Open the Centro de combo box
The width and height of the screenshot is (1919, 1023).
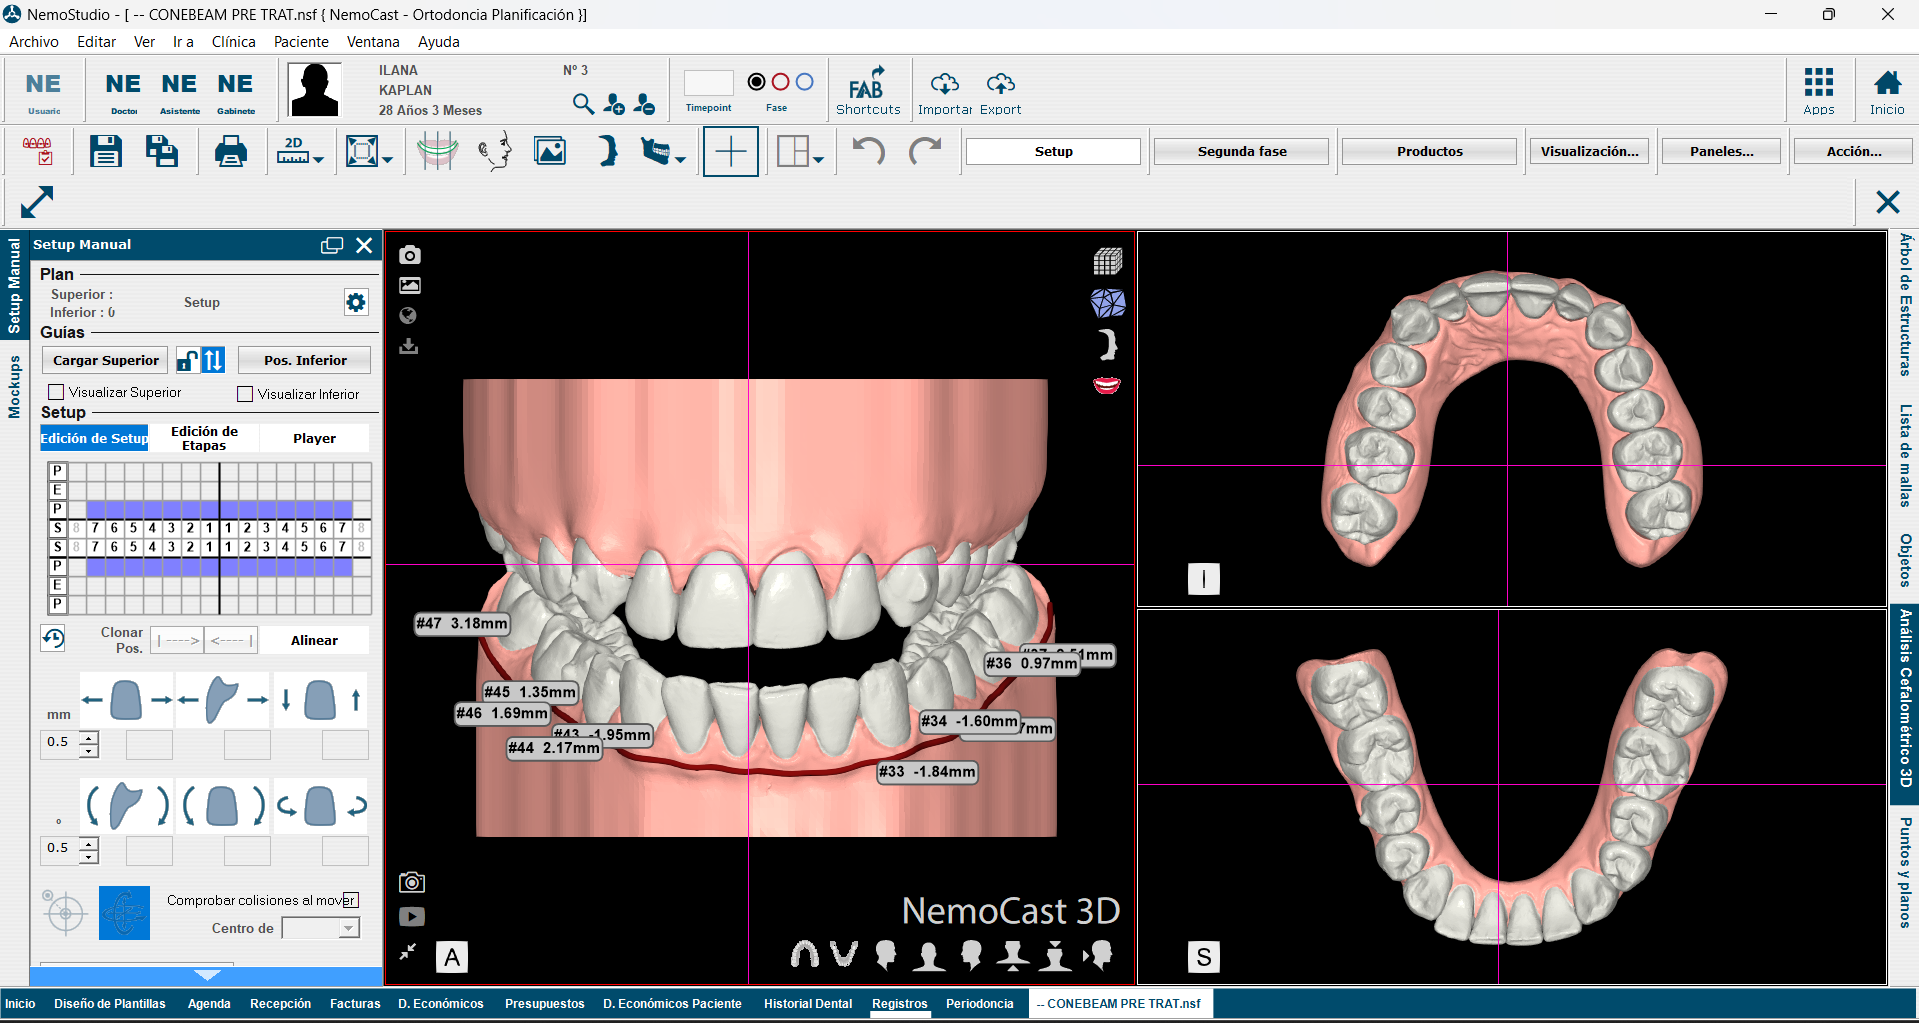tap(321, 928)
